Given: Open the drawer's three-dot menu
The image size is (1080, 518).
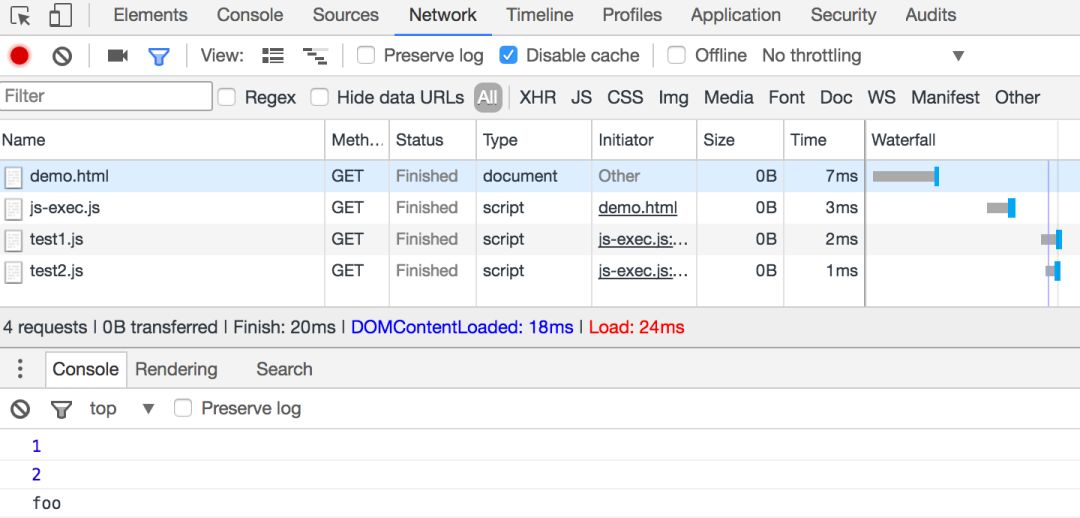Looking at the screenshot, I should tap(20, 369).
